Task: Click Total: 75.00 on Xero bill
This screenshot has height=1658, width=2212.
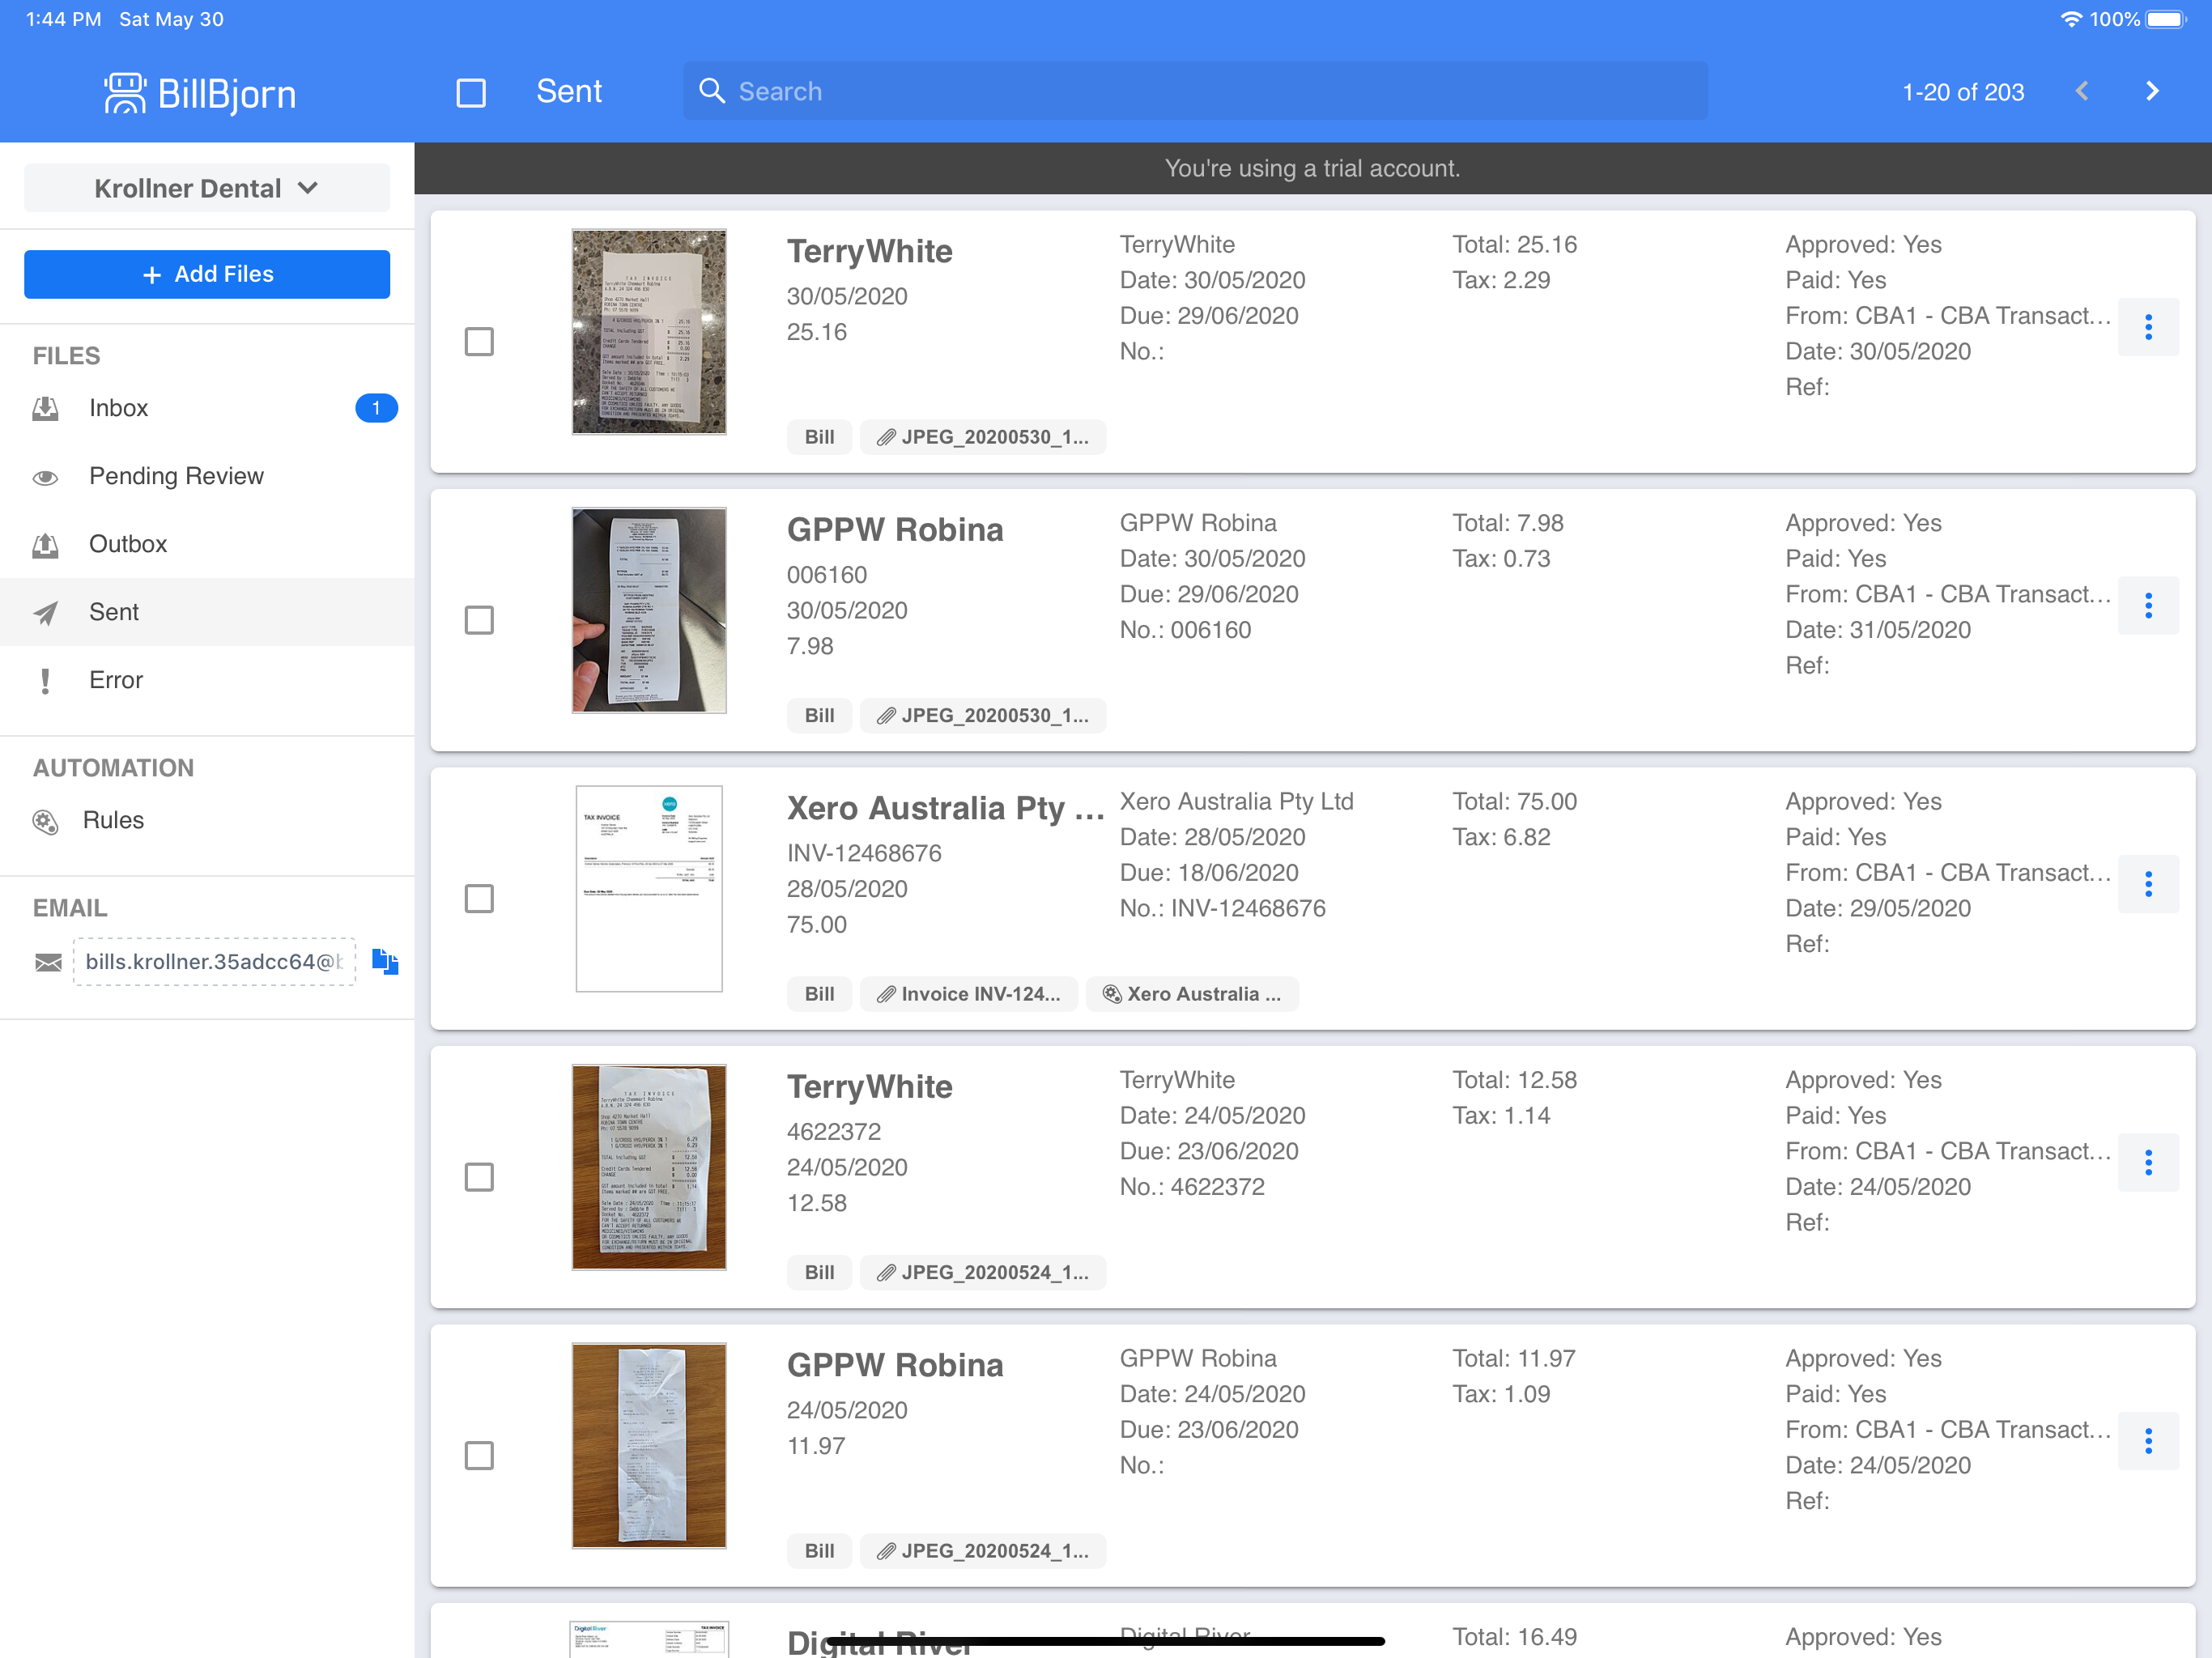Action: click(1514, 801)
